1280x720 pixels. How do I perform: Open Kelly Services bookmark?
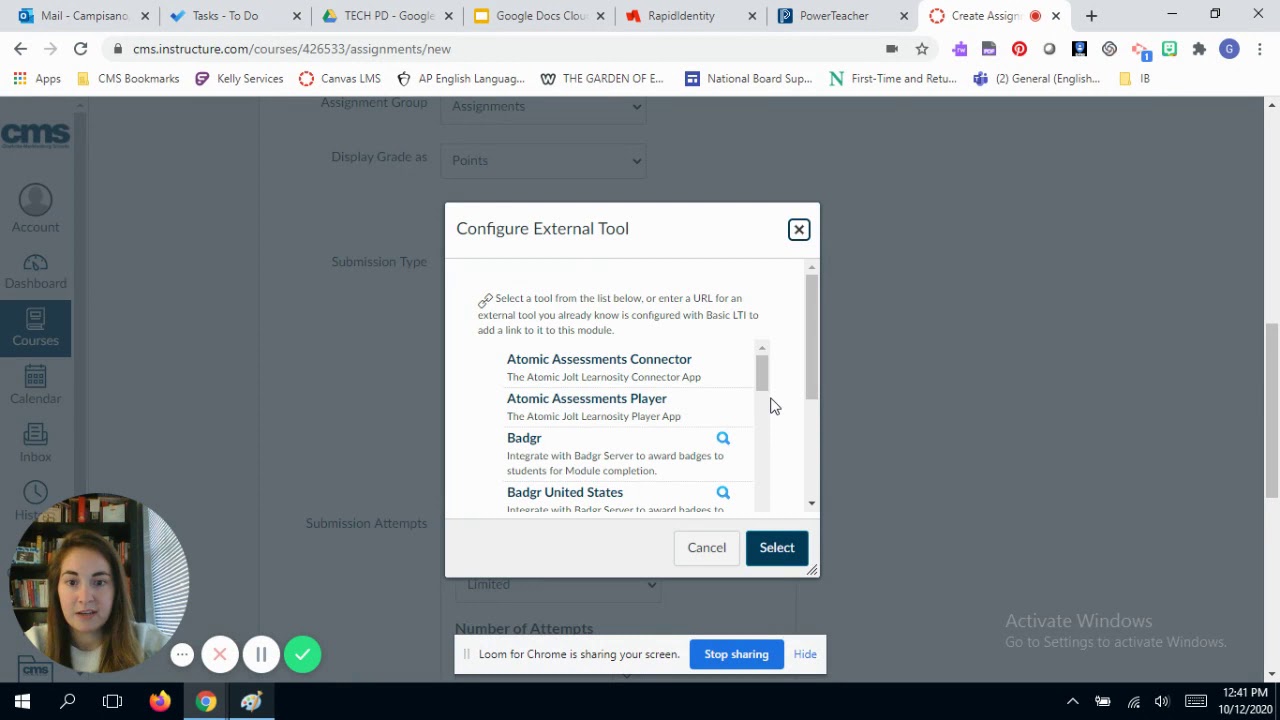(239, 79)
